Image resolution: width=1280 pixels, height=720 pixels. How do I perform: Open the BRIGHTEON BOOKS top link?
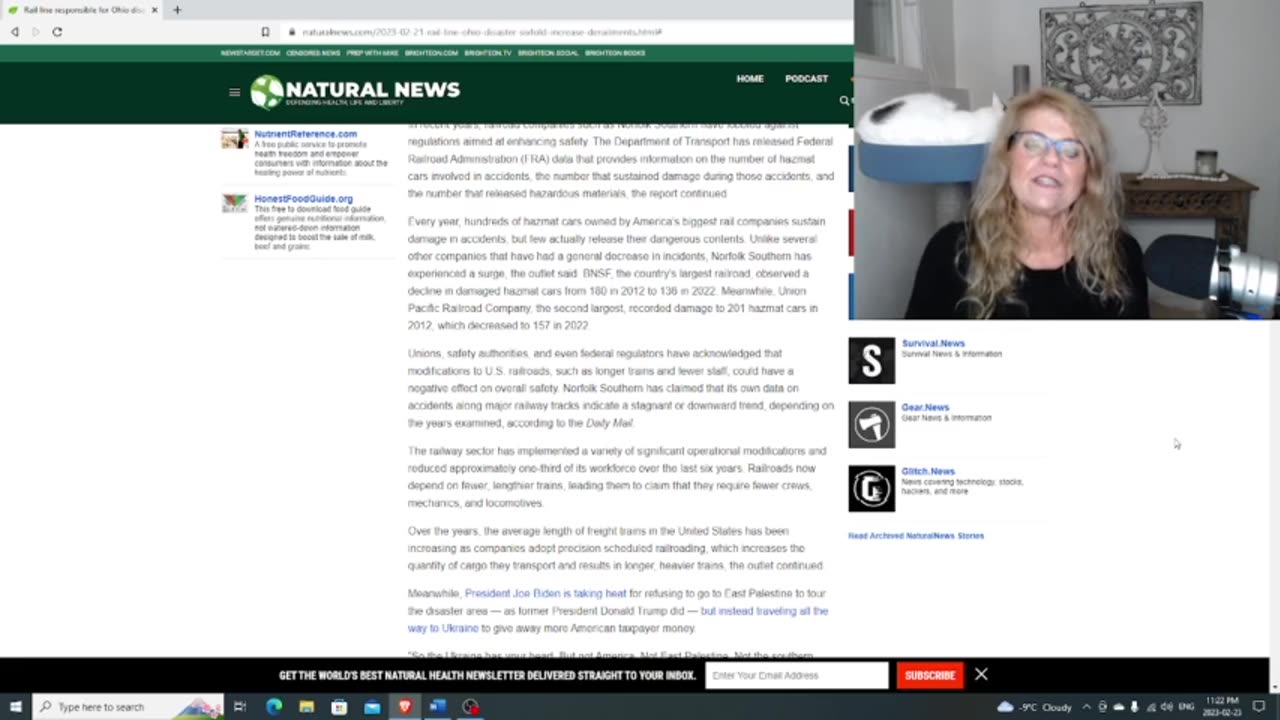pyautogui.click(x=615, y=53)
